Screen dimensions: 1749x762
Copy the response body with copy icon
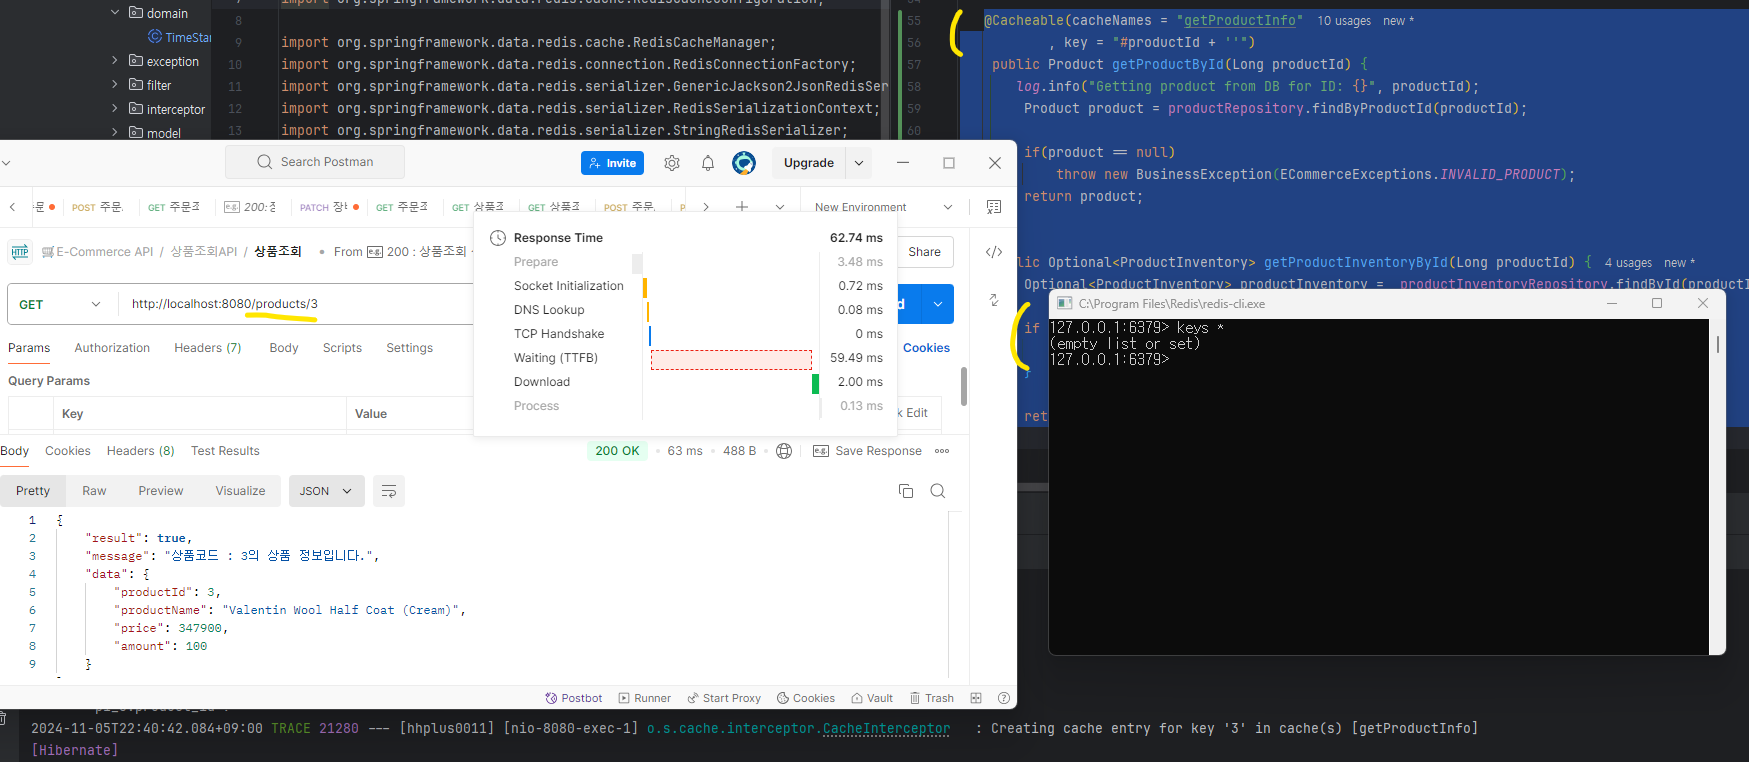(x=906, y=491)
